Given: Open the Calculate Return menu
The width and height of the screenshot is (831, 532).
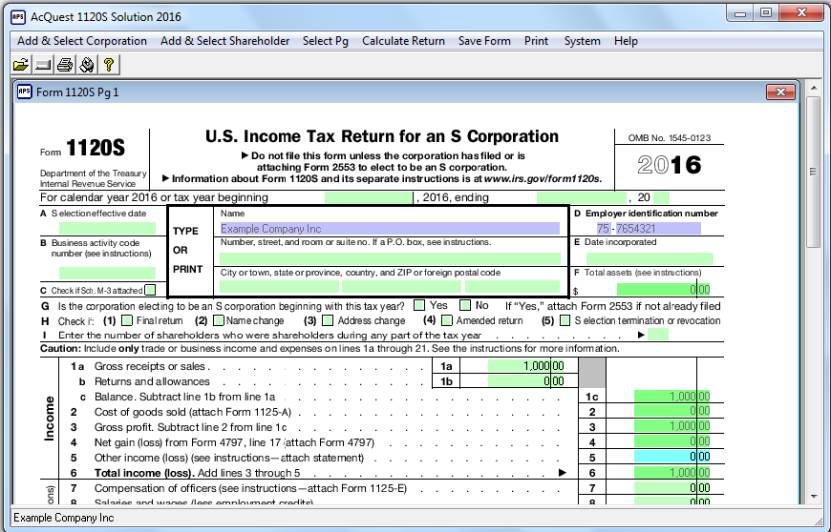Looking at the screenshot, I should tap(403, 41).
